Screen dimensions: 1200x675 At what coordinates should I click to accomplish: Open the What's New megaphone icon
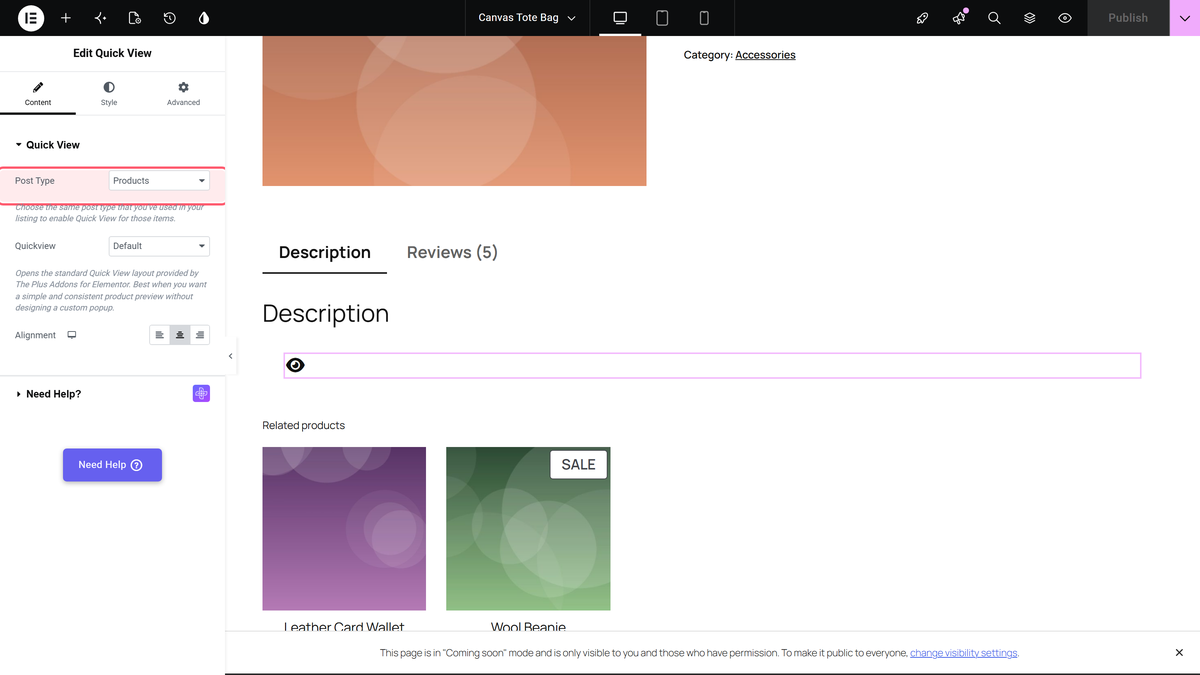pyautogui.click(x=959, y=18)
